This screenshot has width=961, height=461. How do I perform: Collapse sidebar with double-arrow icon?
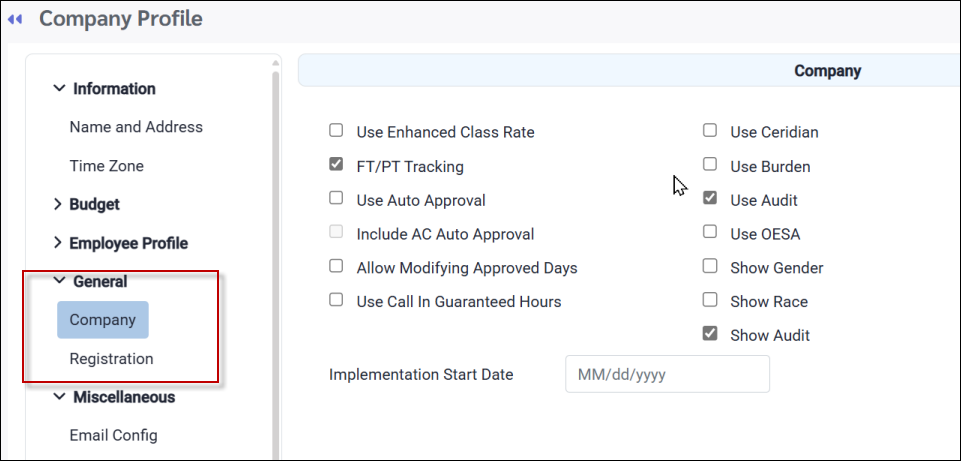click(15, 19)
